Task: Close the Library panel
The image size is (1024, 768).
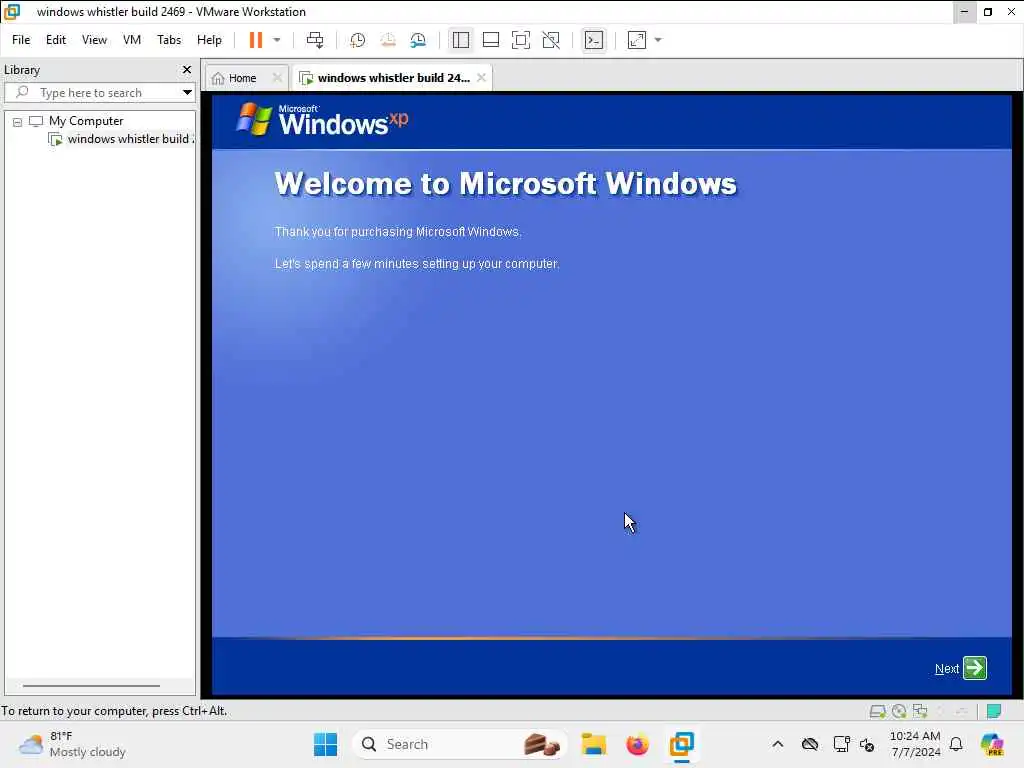Action: click(x=187, y=69)
